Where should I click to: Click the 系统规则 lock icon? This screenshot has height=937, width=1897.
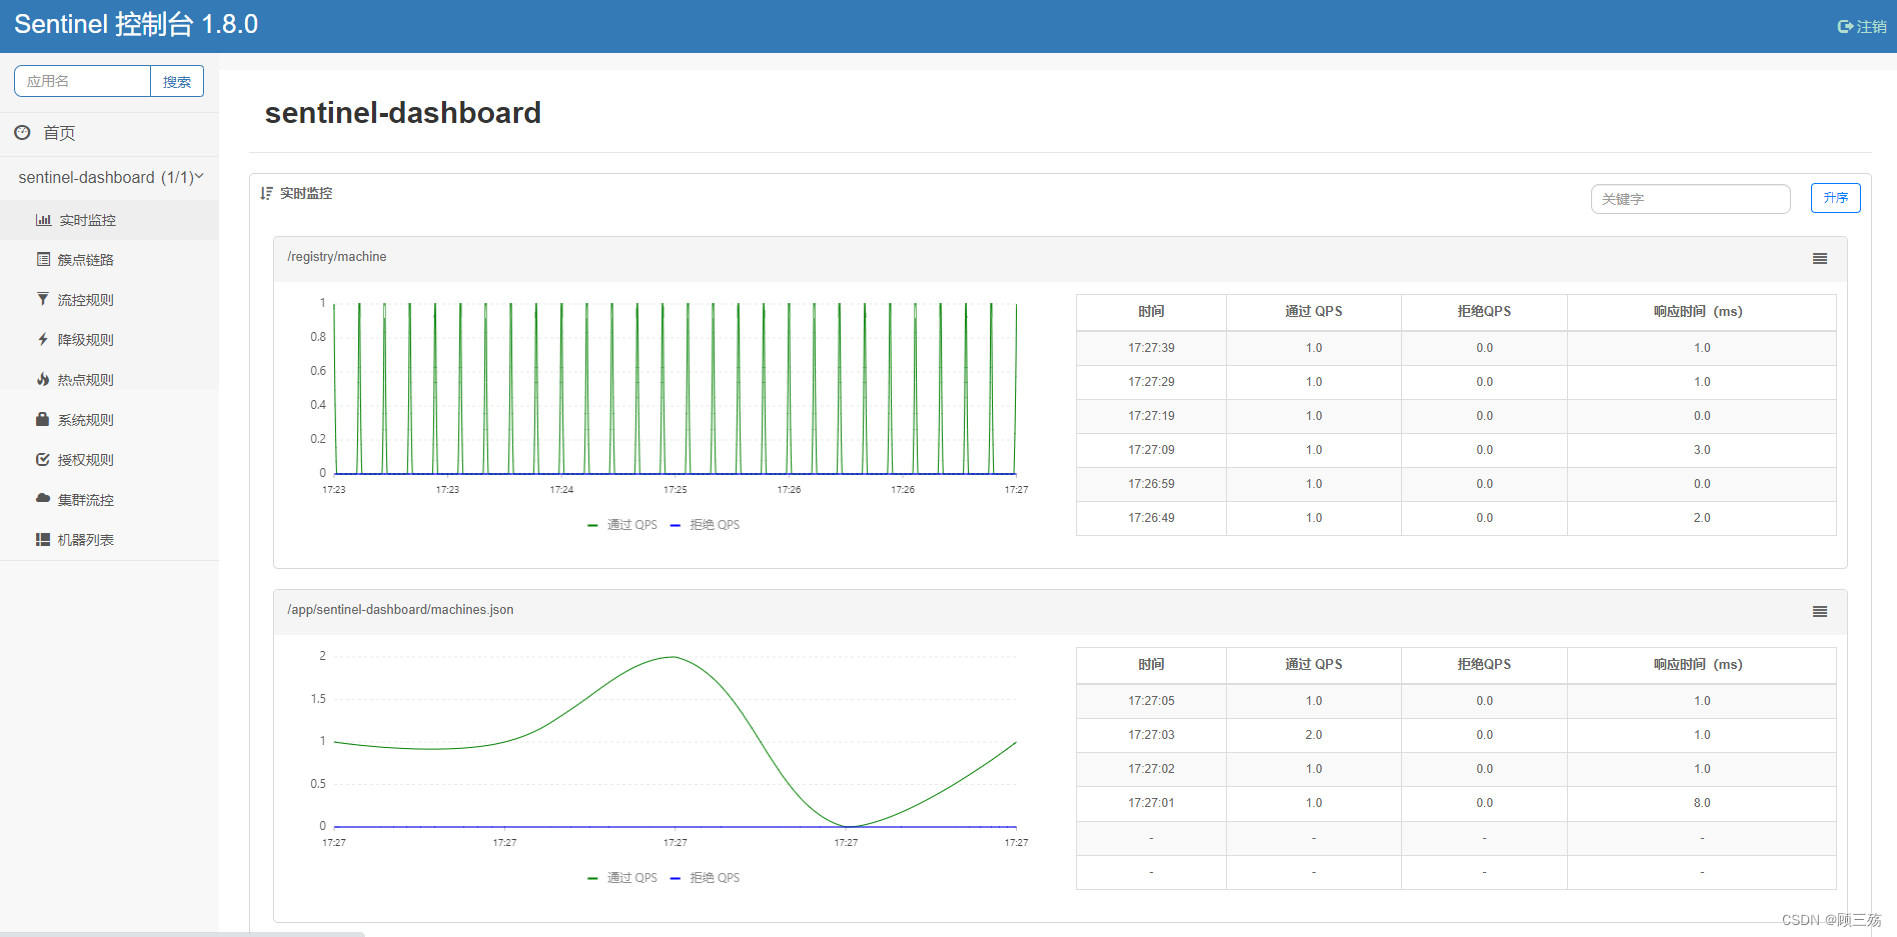[x=43, y=419]
